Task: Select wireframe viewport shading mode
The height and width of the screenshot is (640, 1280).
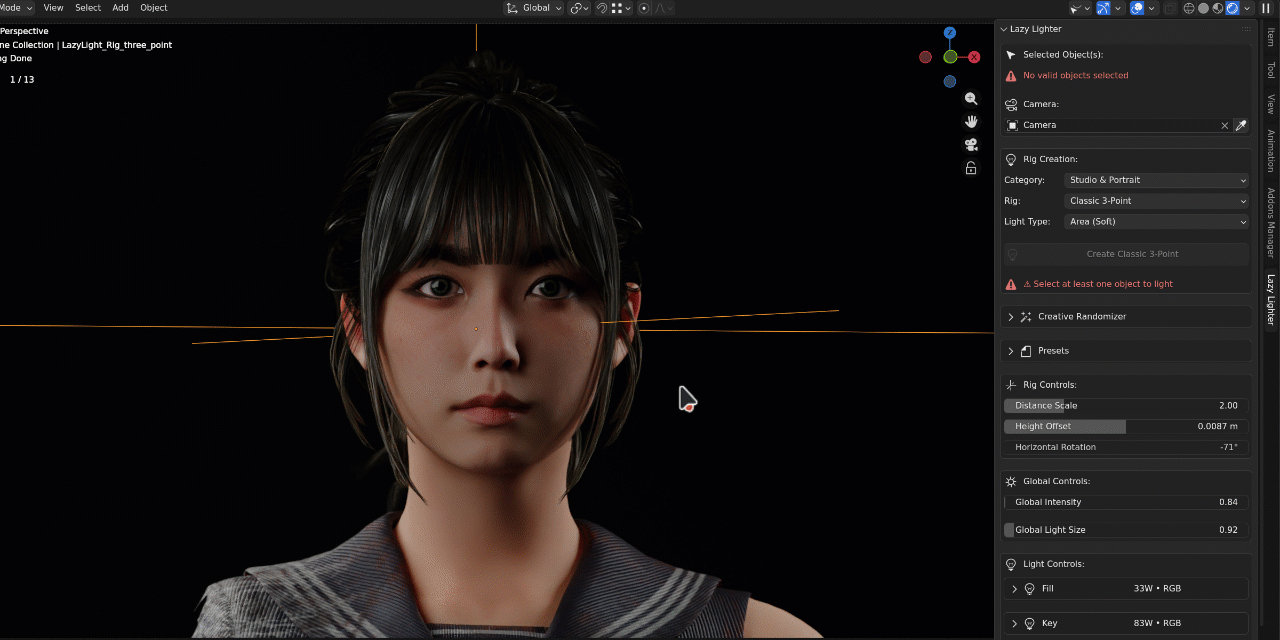Action: (1189, 8)
